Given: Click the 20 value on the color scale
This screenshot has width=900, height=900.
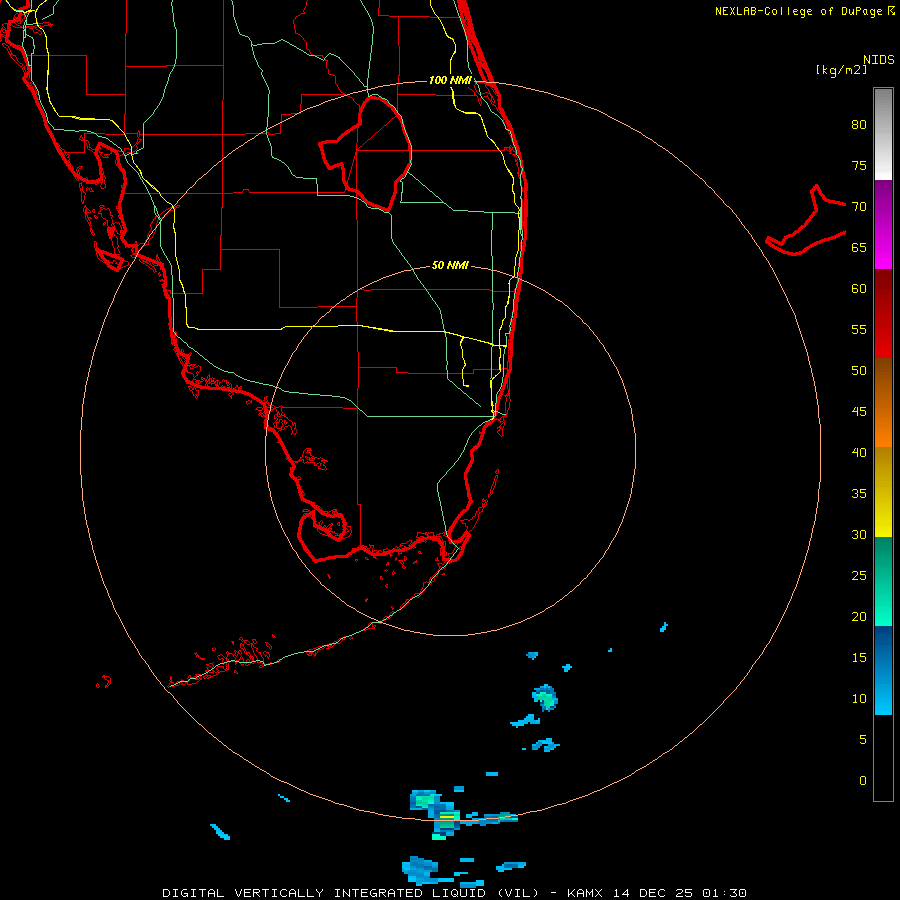Looking at the screenshot, I should pyautogui.click(x=859, y=617).
